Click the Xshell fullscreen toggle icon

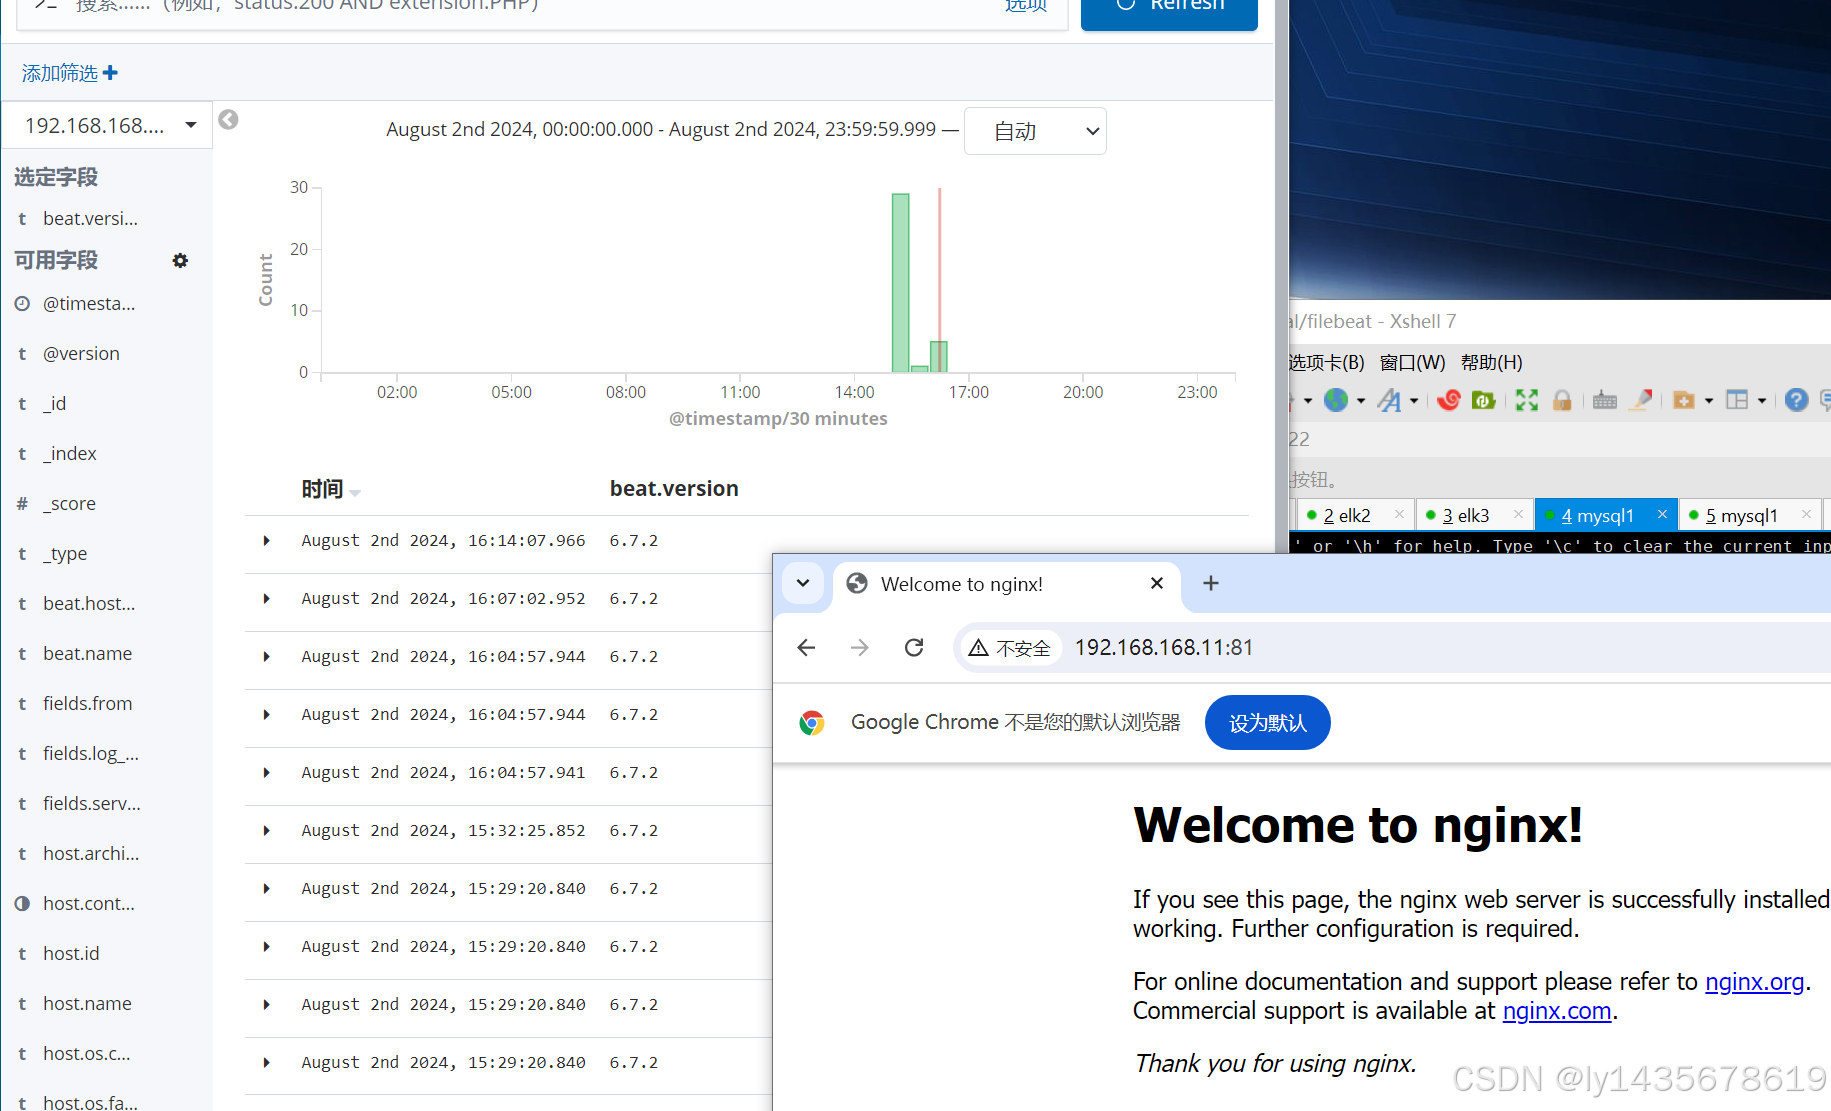(x=1526, y=401)
